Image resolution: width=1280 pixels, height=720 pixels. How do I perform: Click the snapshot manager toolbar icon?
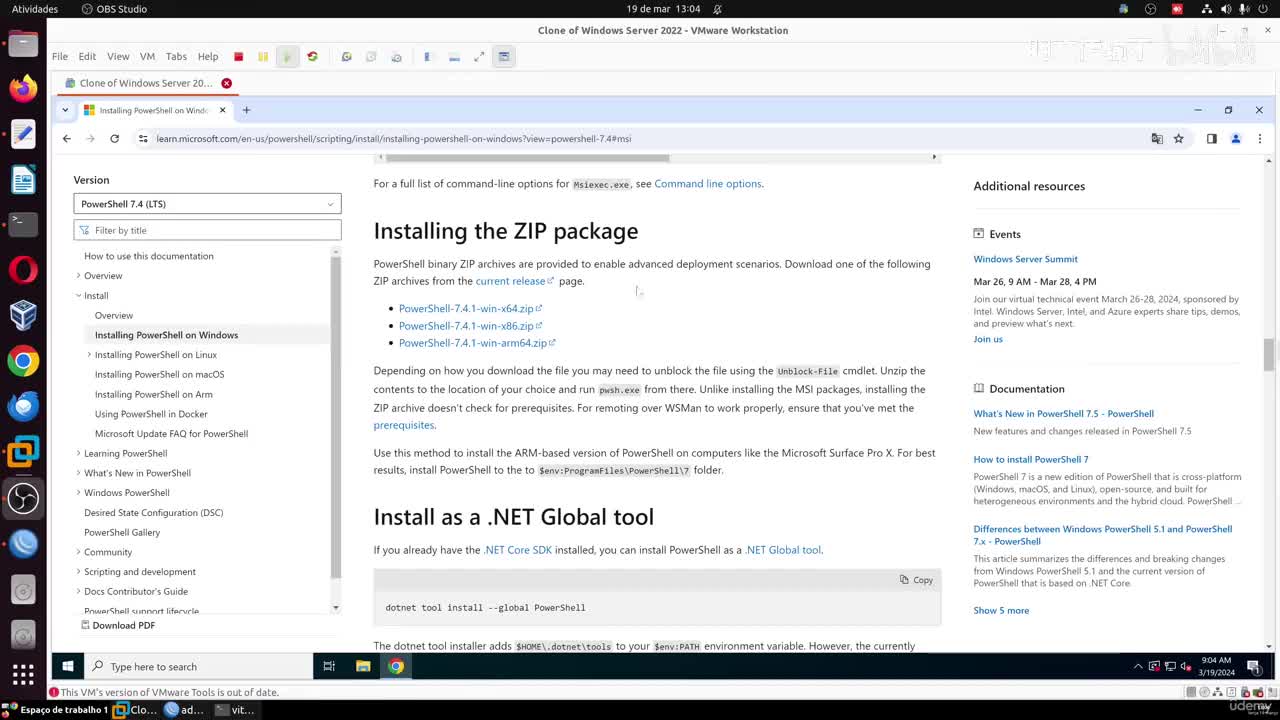point(396,57)
